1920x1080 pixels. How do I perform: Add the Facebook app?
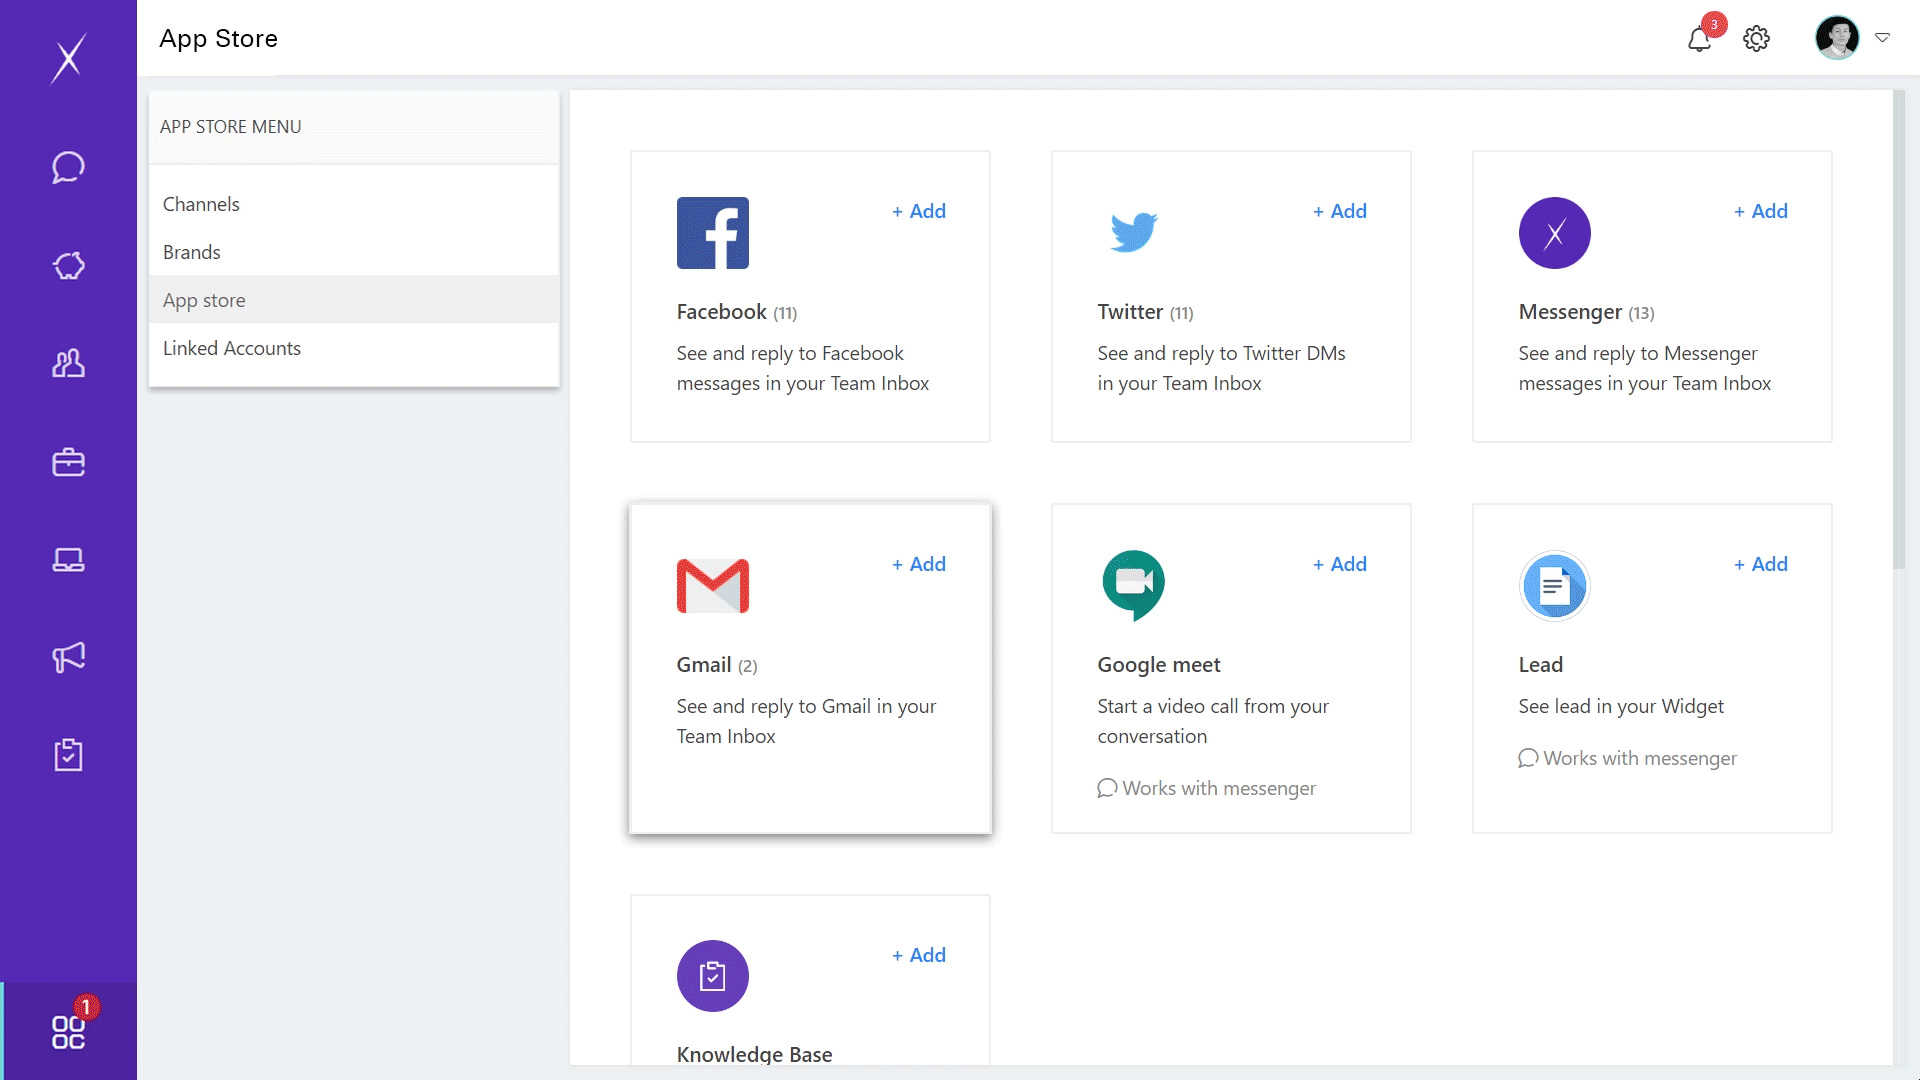(919, 211)
